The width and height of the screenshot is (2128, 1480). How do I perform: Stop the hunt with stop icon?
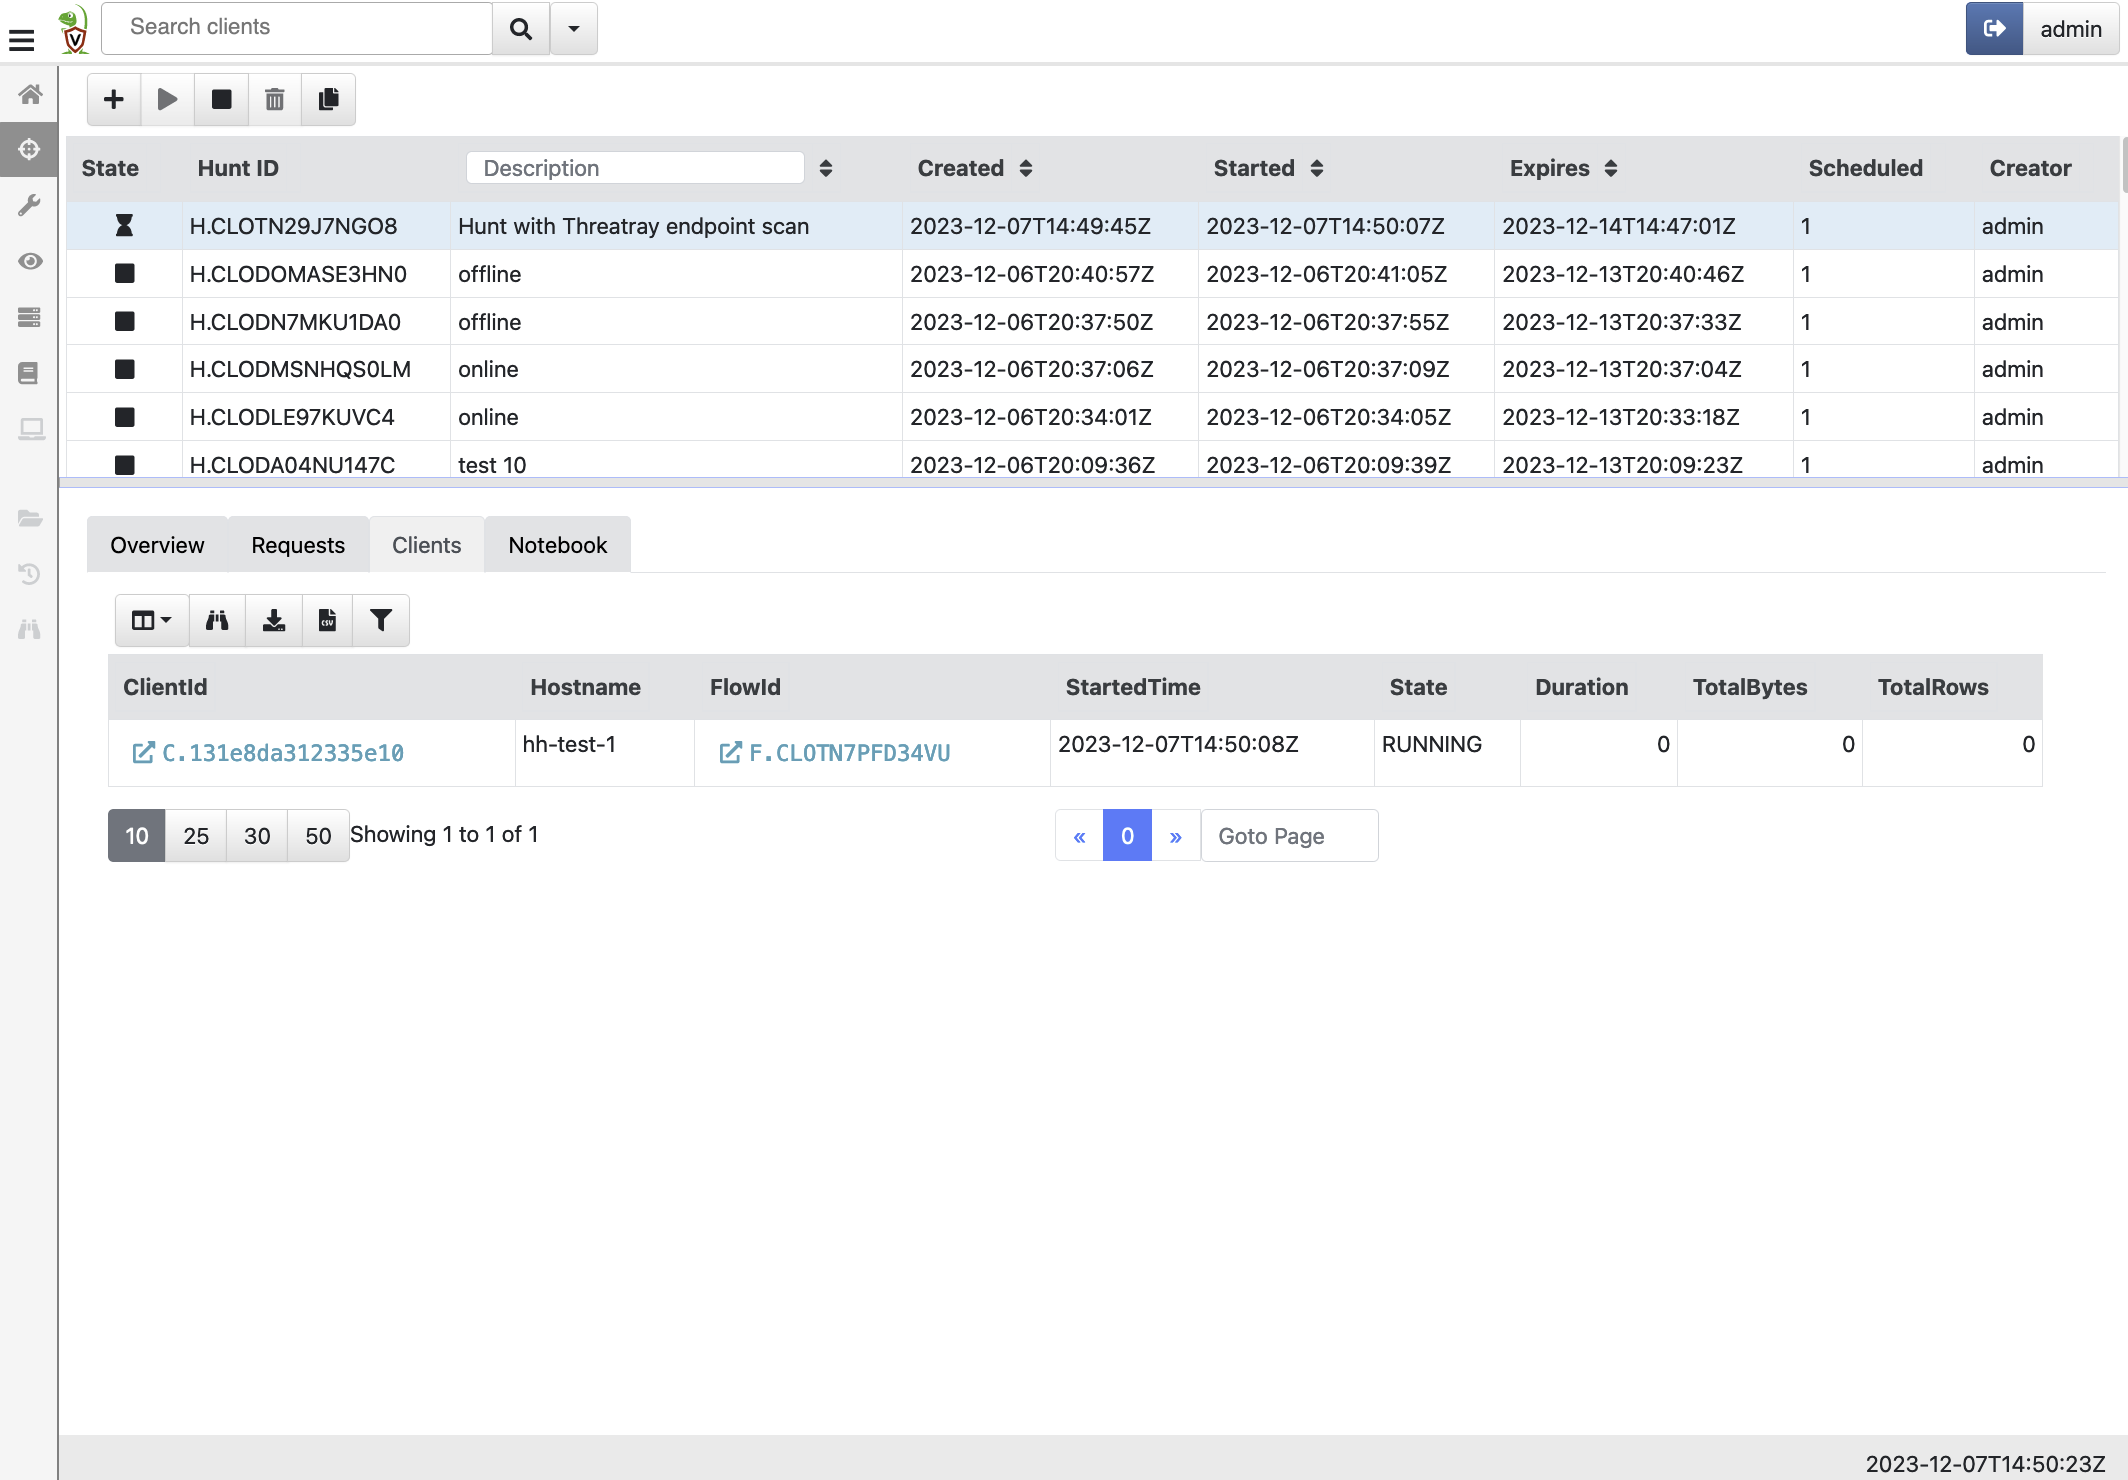pyautogui.click(x=222, y=99)
